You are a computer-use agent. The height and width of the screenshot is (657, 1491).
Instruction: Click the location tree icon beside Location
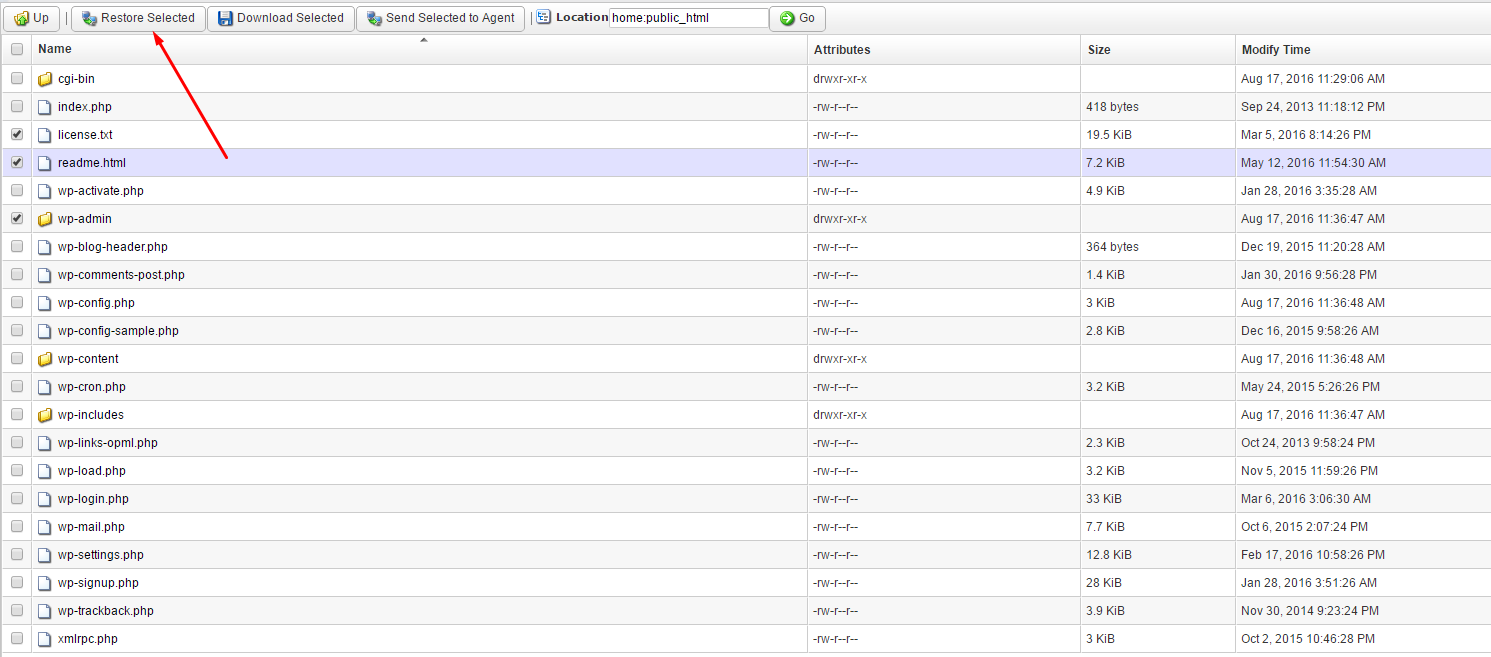coord(544,18)
